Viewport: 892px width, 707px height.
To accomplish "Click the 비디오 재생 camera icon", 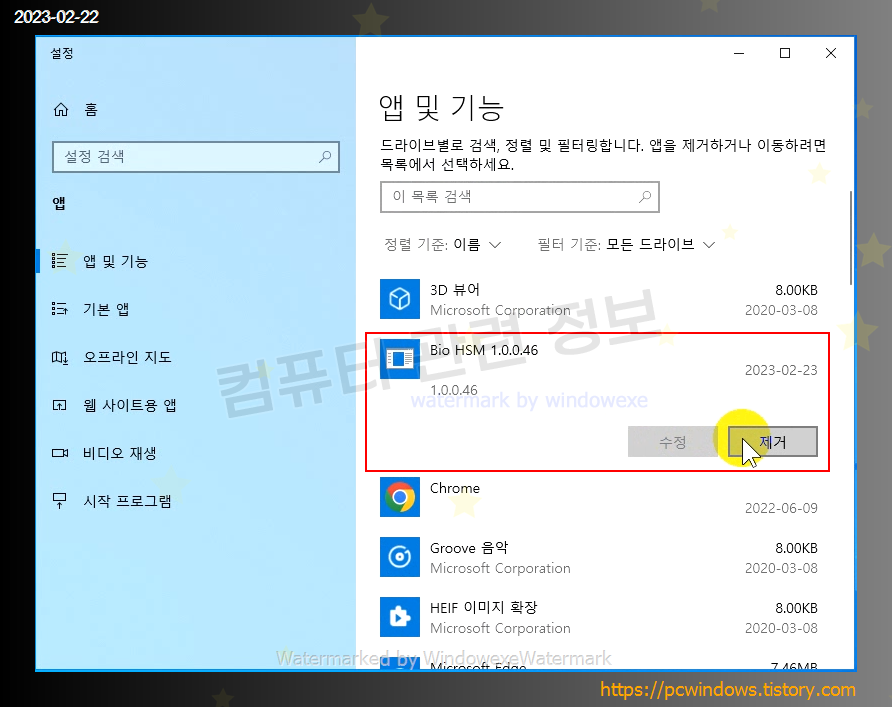I will [x=60, y=453].
